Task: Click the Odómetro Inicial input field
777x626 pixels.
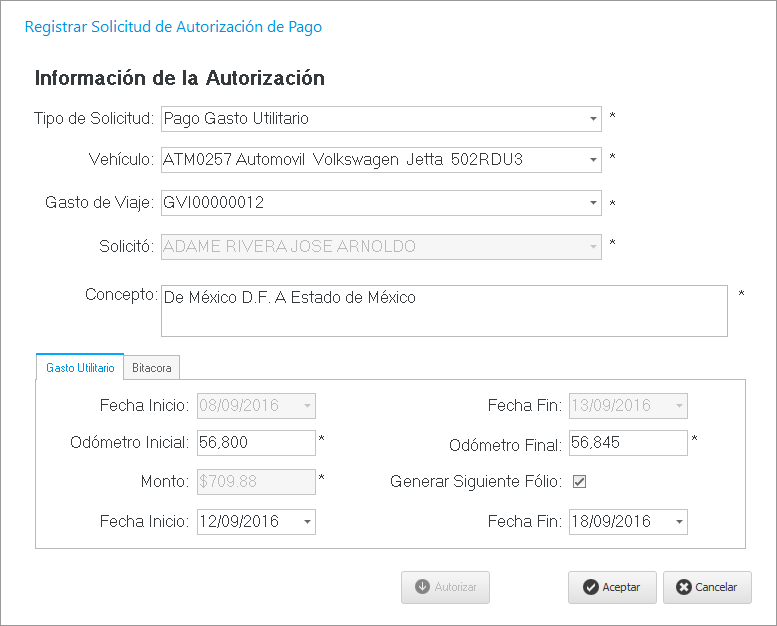Action: 256,442
